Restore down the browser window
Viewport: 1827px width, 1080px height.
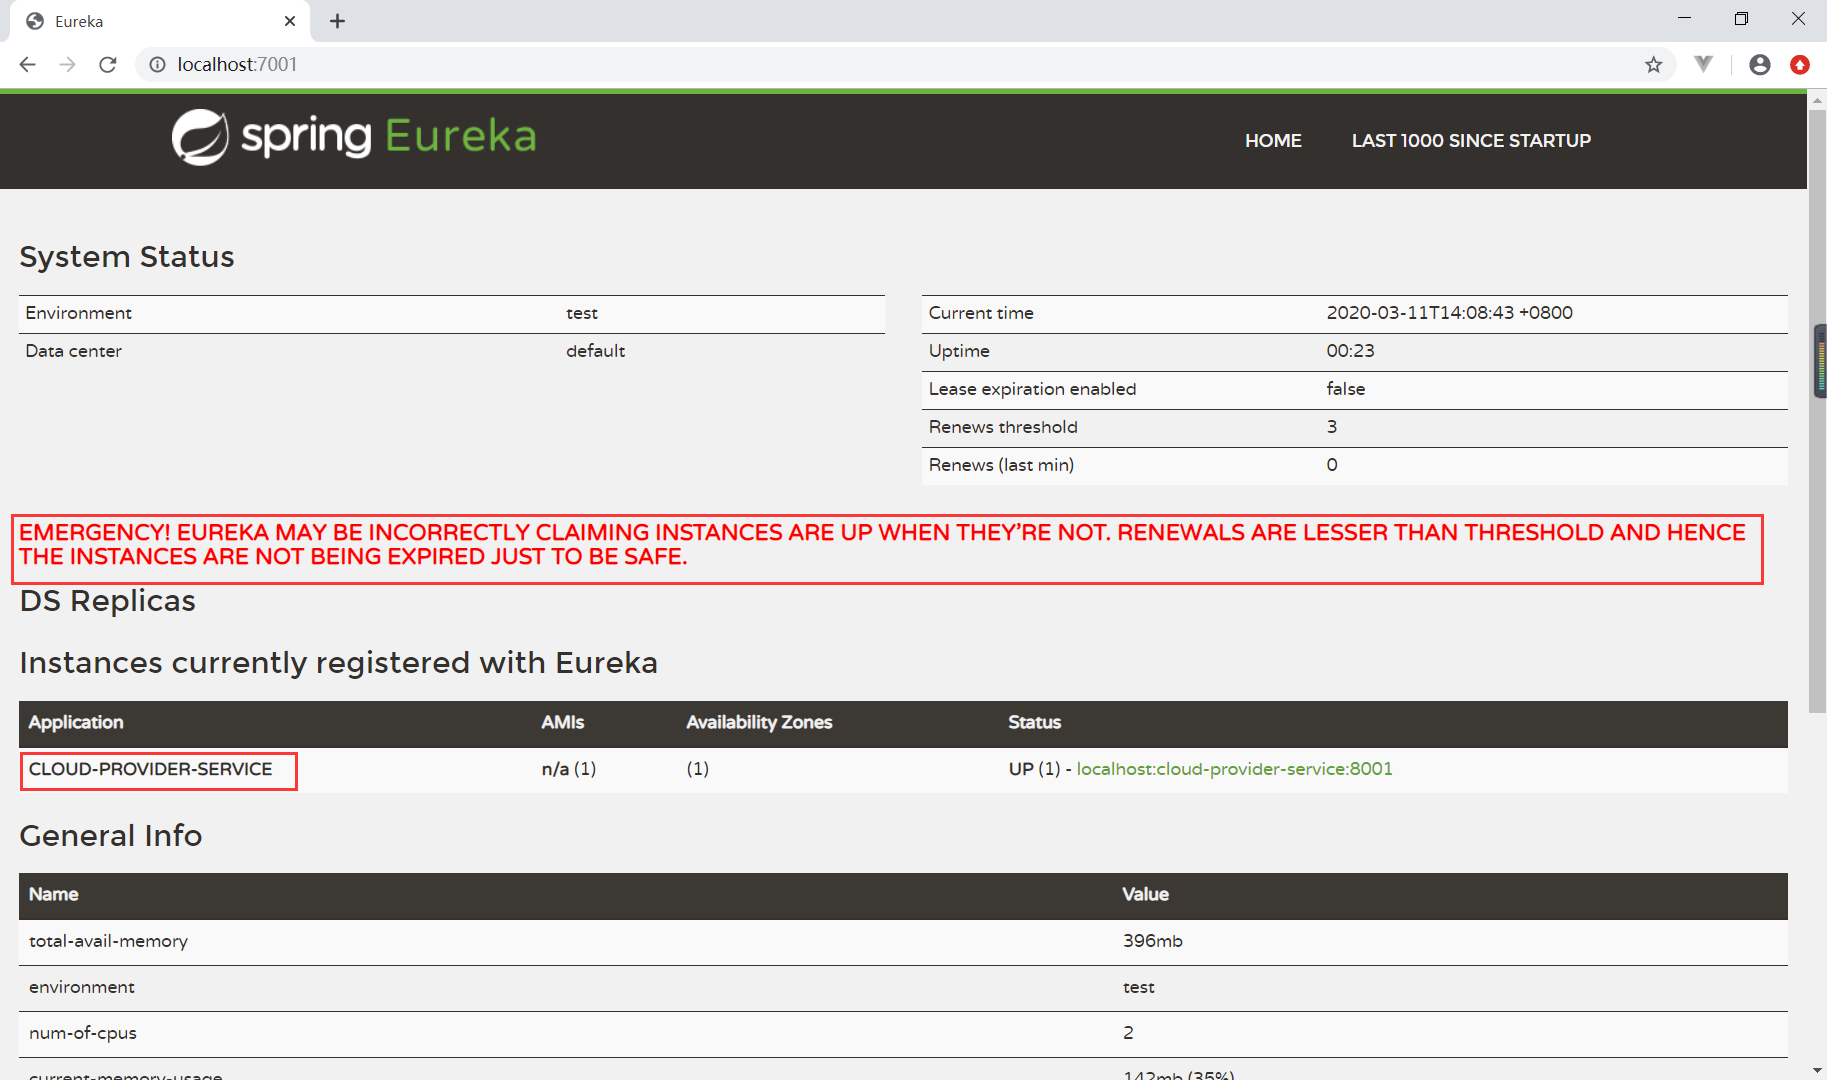(x=1741, y=19)
